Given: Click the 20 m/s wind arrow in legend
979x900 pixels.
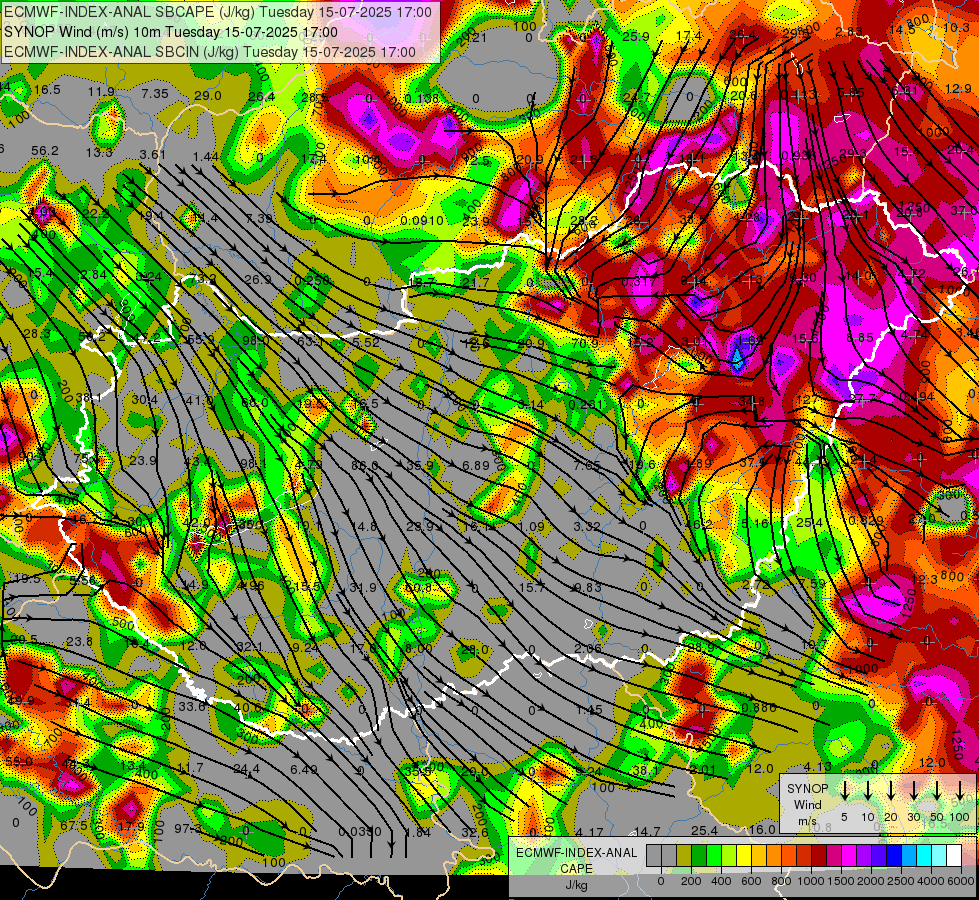Looking at the screenshot, I should 891,791.
